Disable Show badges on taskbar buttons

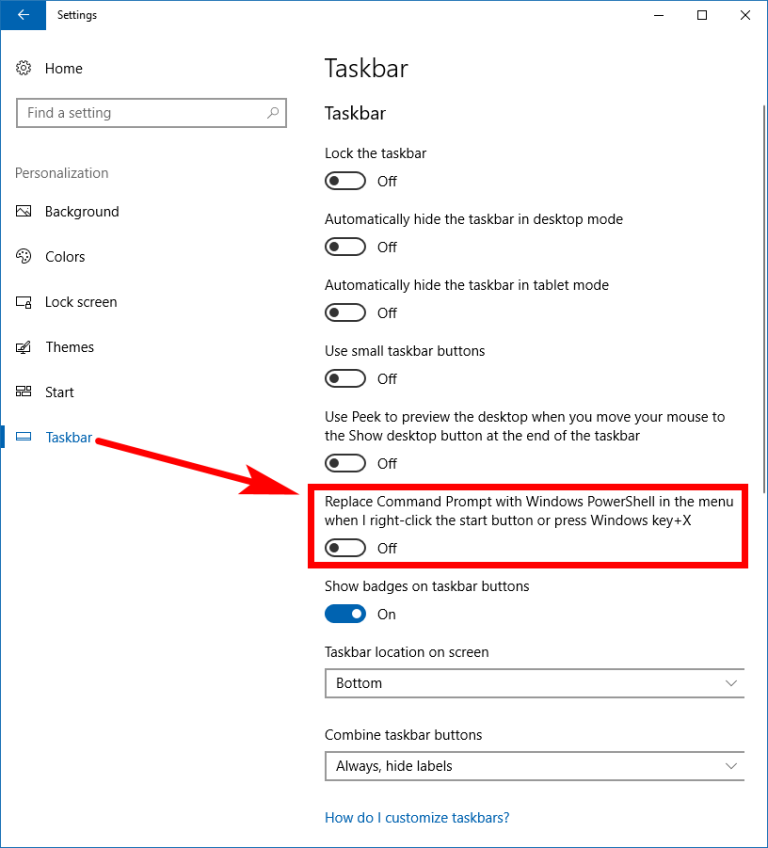[345, 614]
